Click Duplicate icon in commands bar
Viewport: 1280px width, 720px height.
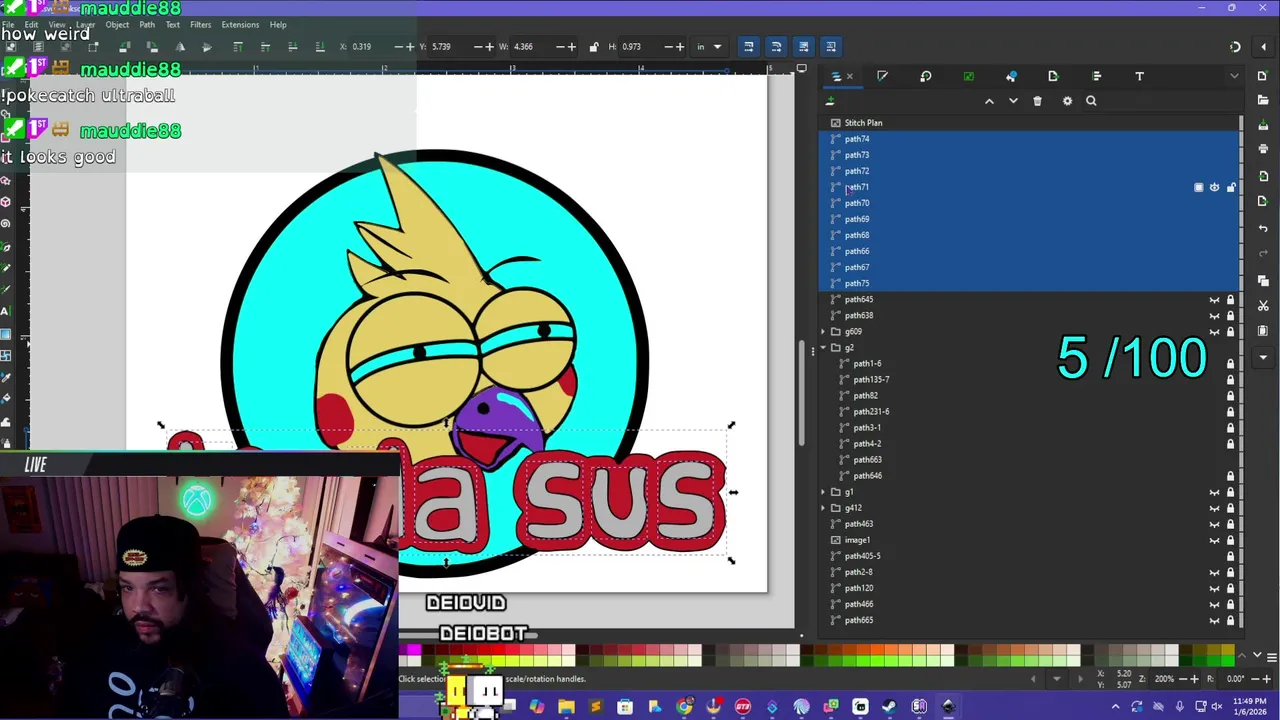coord(1263,279)
